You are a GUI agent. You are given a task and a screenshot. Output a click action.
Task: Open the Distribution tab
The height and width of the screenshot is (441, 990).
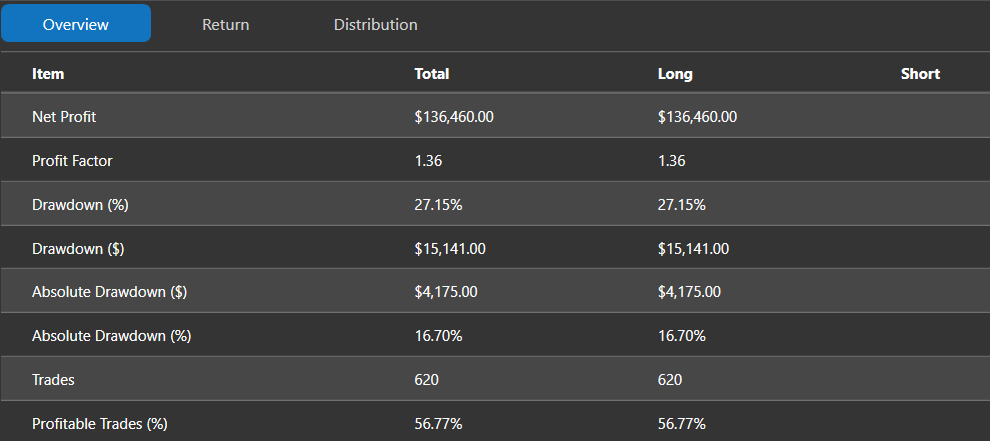[376, 25]
